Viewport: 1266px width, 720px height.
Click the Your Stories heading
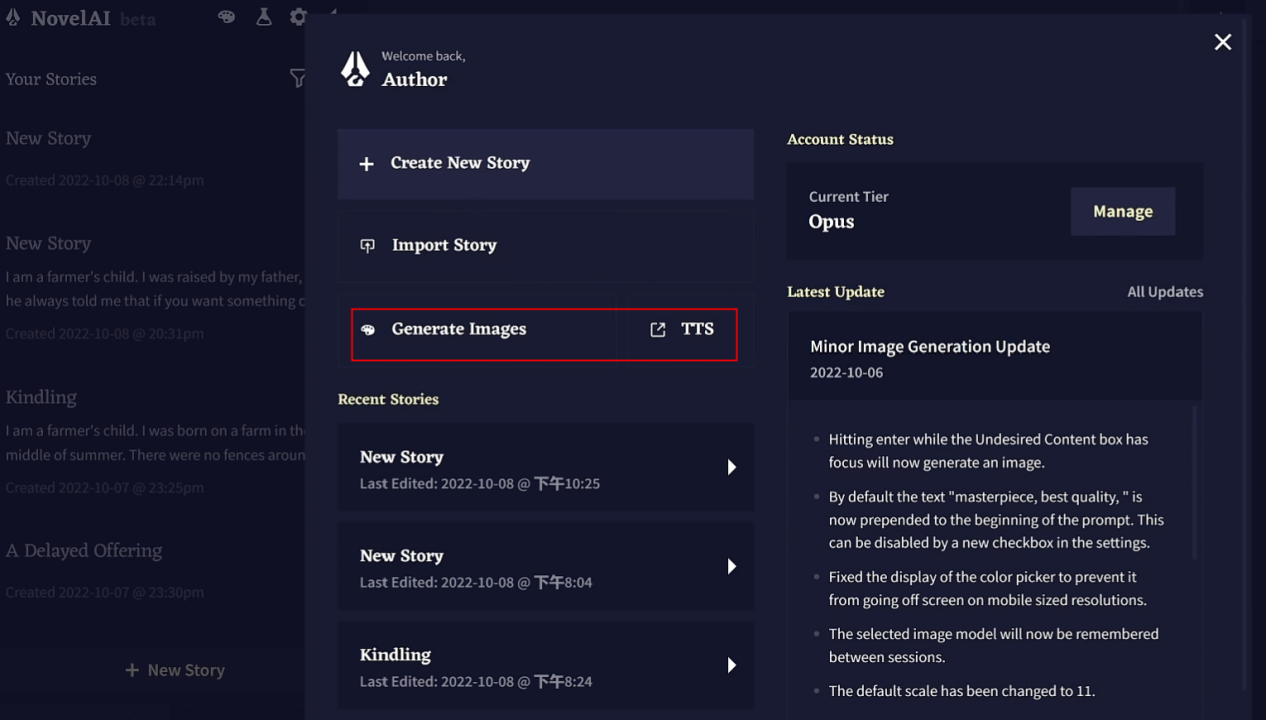click(51, 79)
